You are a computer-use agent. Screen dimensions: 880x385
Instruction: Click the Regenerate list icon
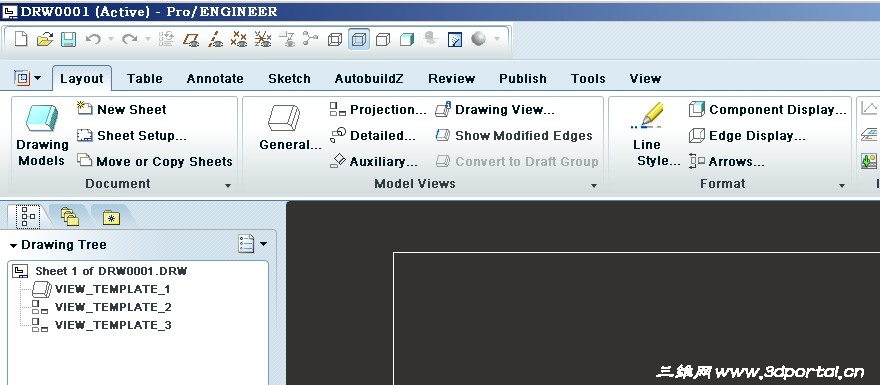pyautogui.click(x=166, y=39)
